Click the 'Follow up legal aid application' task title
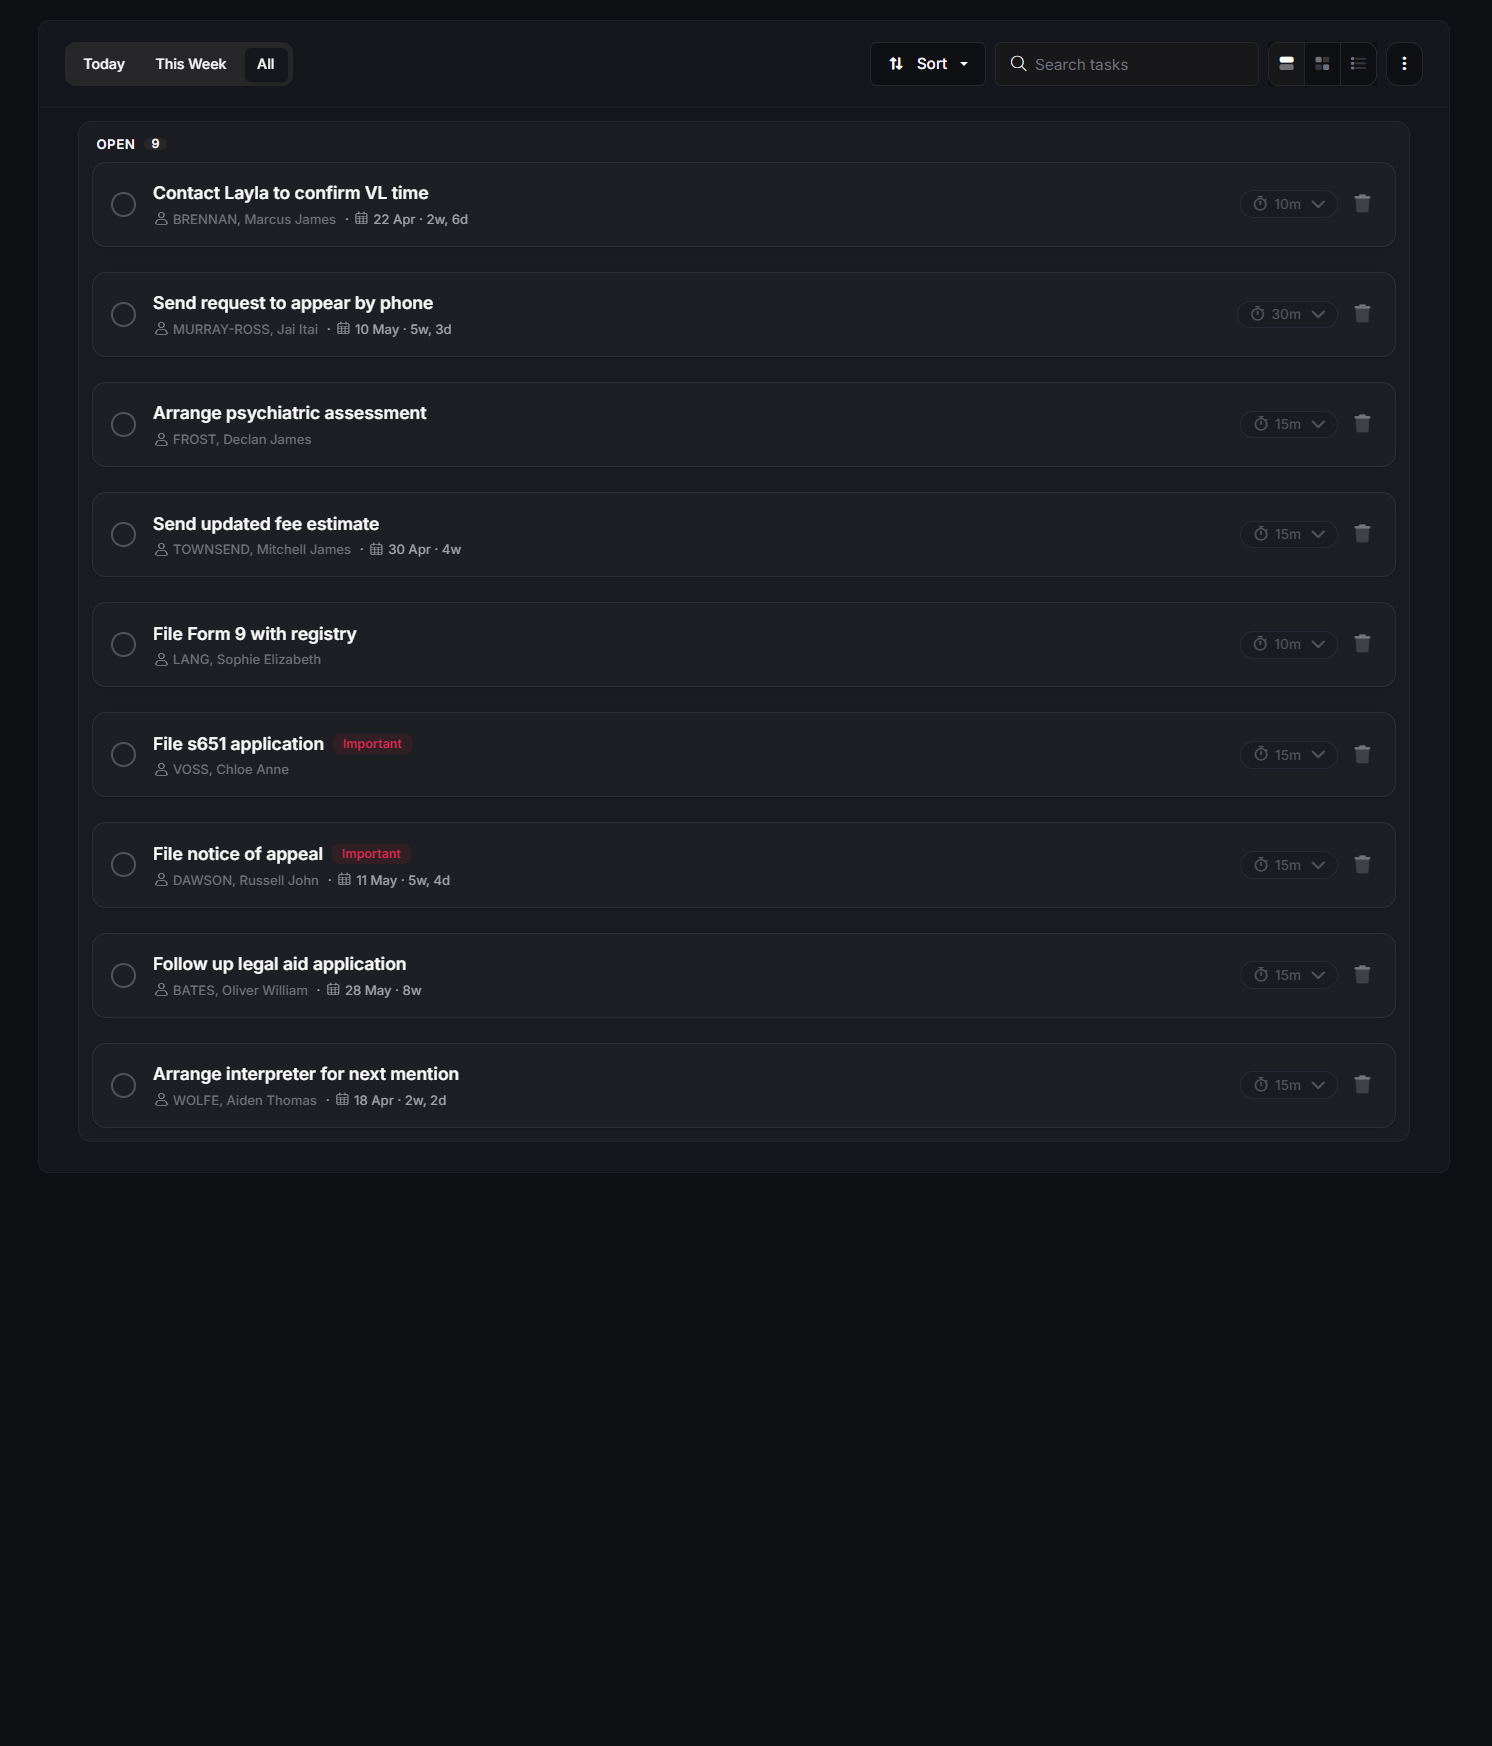 tap(279, 963)
